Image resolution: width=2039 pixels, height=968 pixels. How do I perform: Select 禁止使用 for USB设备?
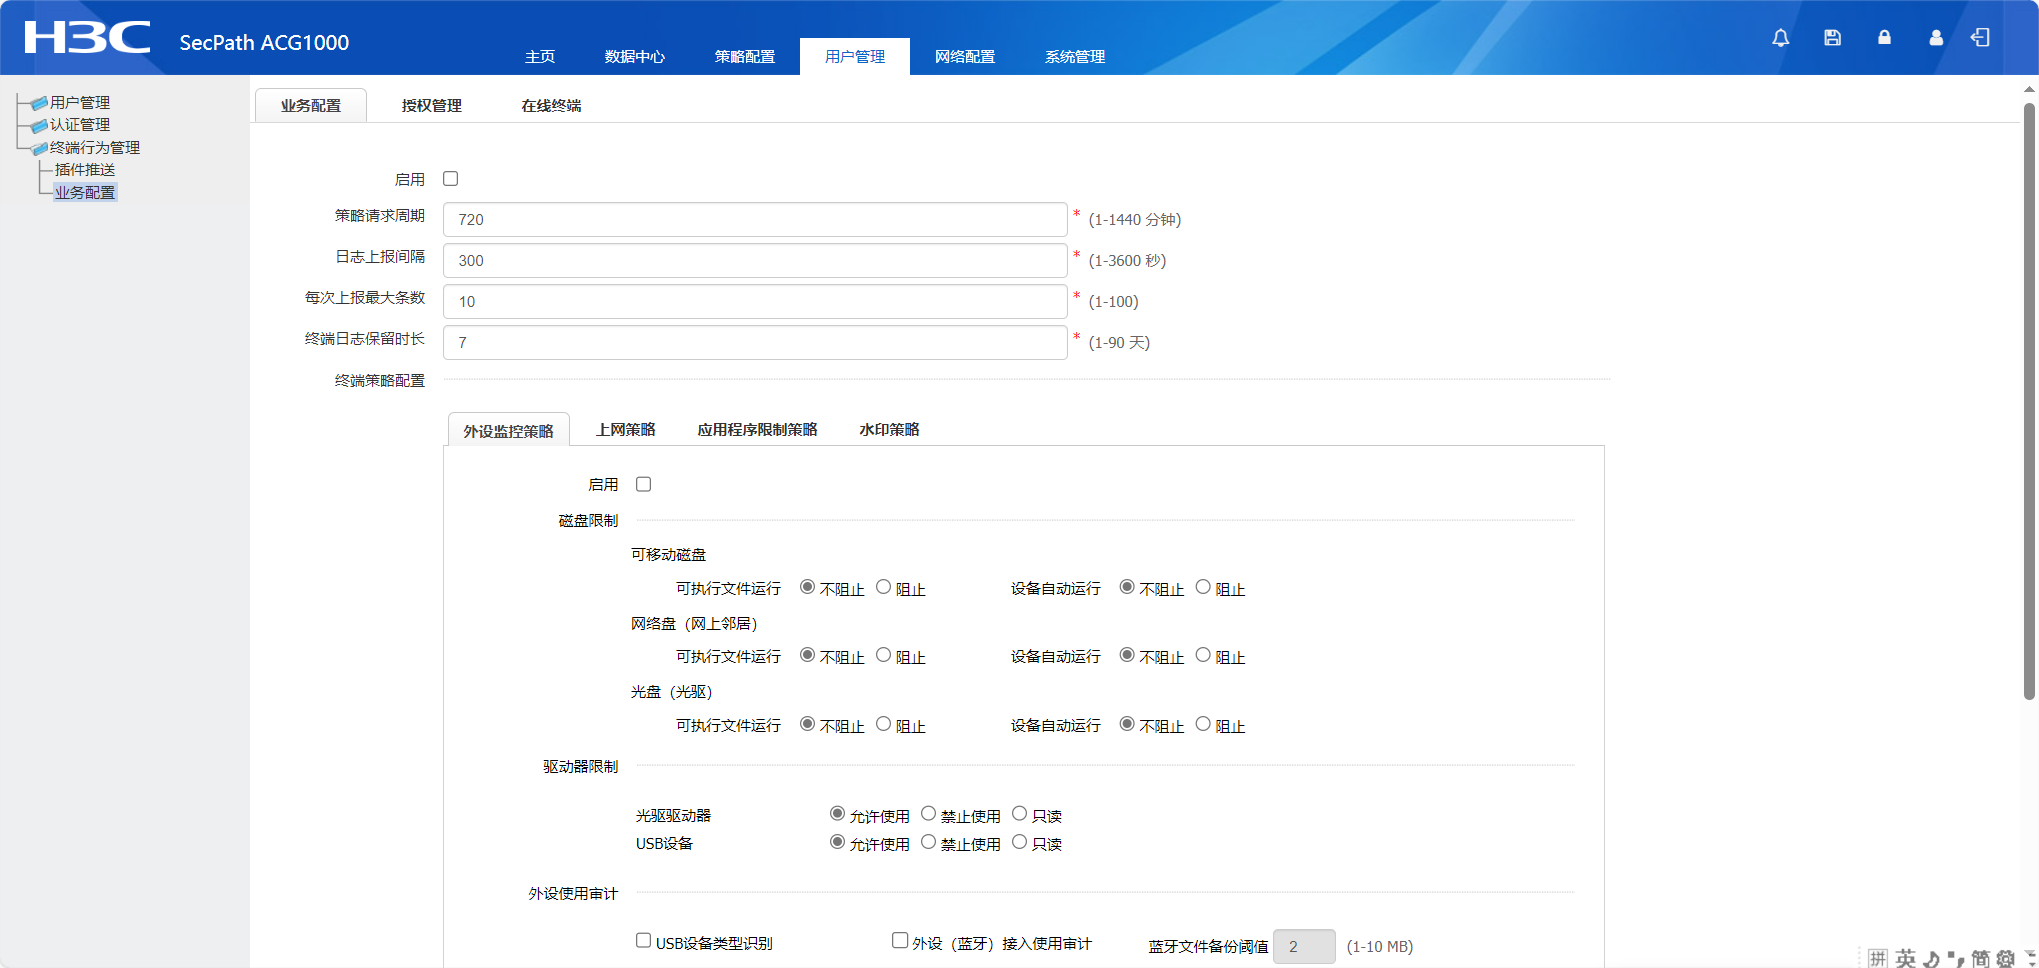(929, 842)
